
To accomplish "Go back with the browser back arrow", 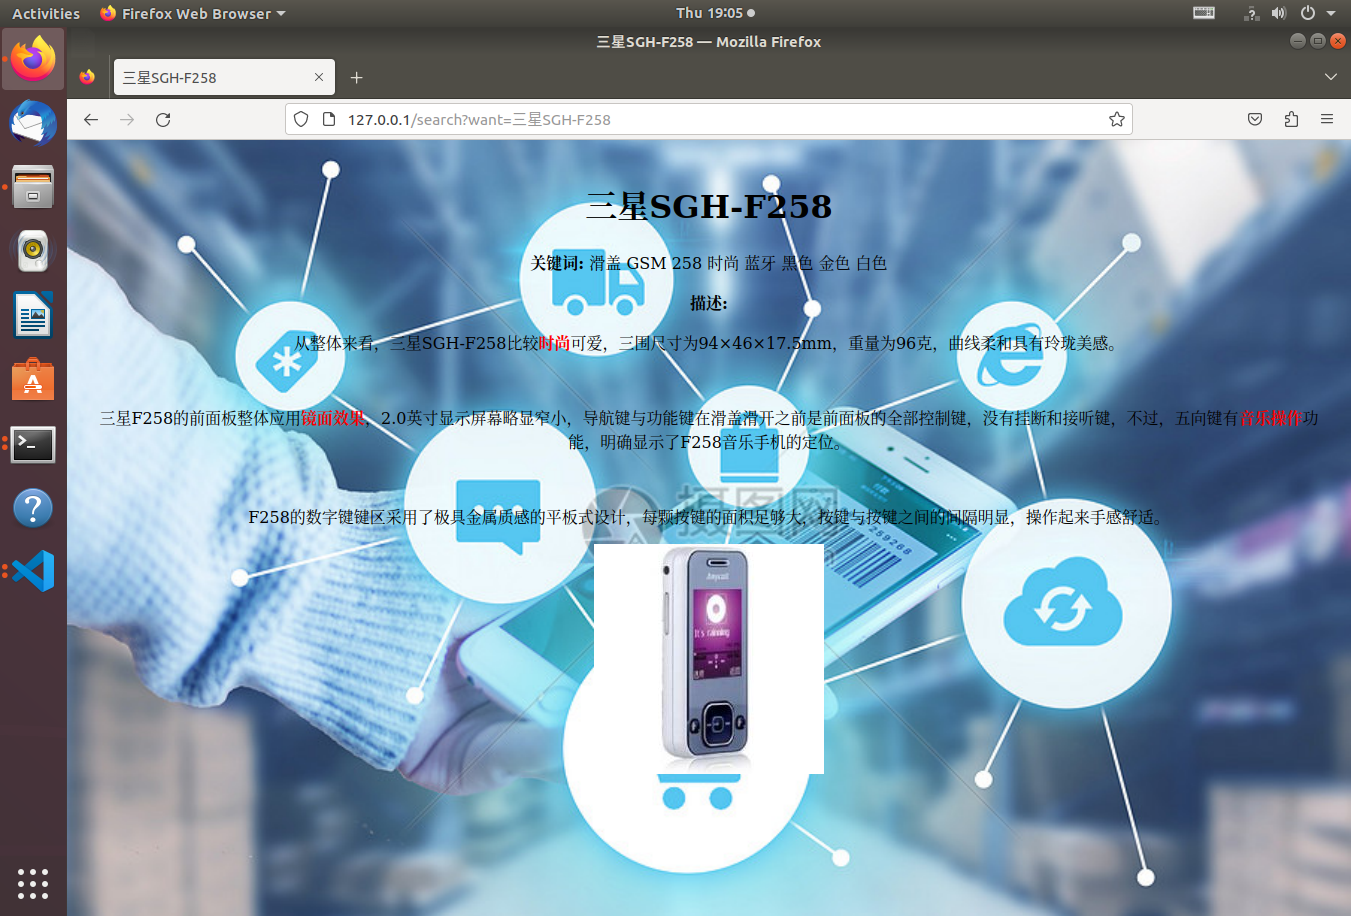I will [x=91, y=120].
